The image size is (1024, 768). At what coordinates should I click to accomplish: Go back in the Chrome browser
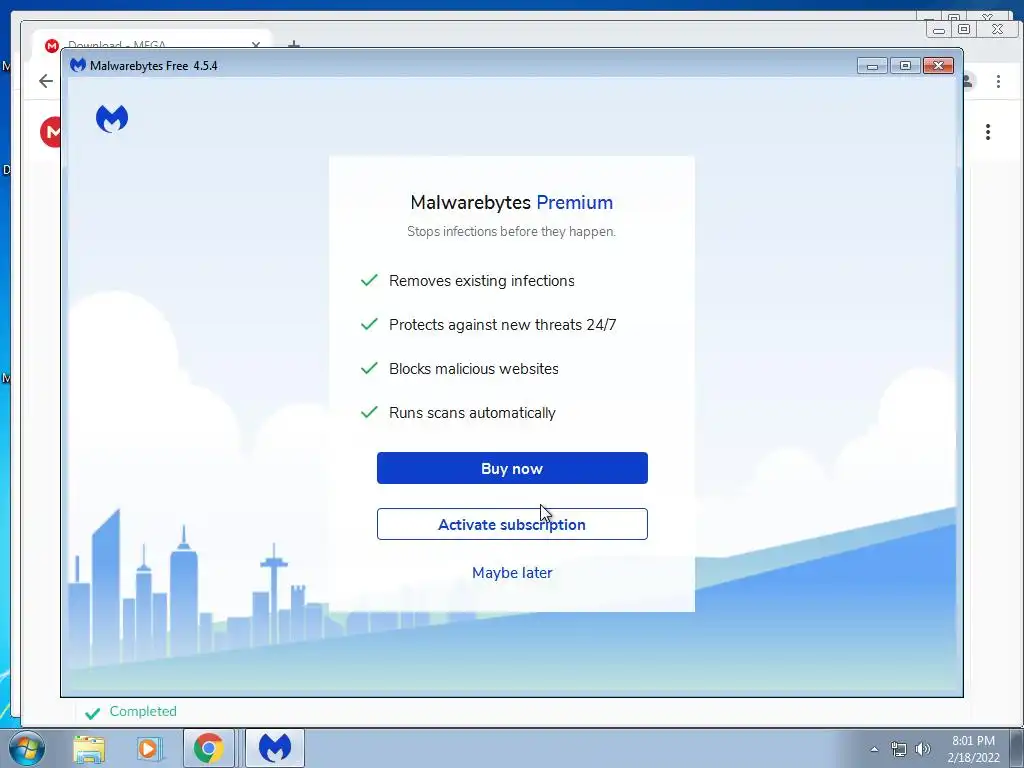coord(46,81)
